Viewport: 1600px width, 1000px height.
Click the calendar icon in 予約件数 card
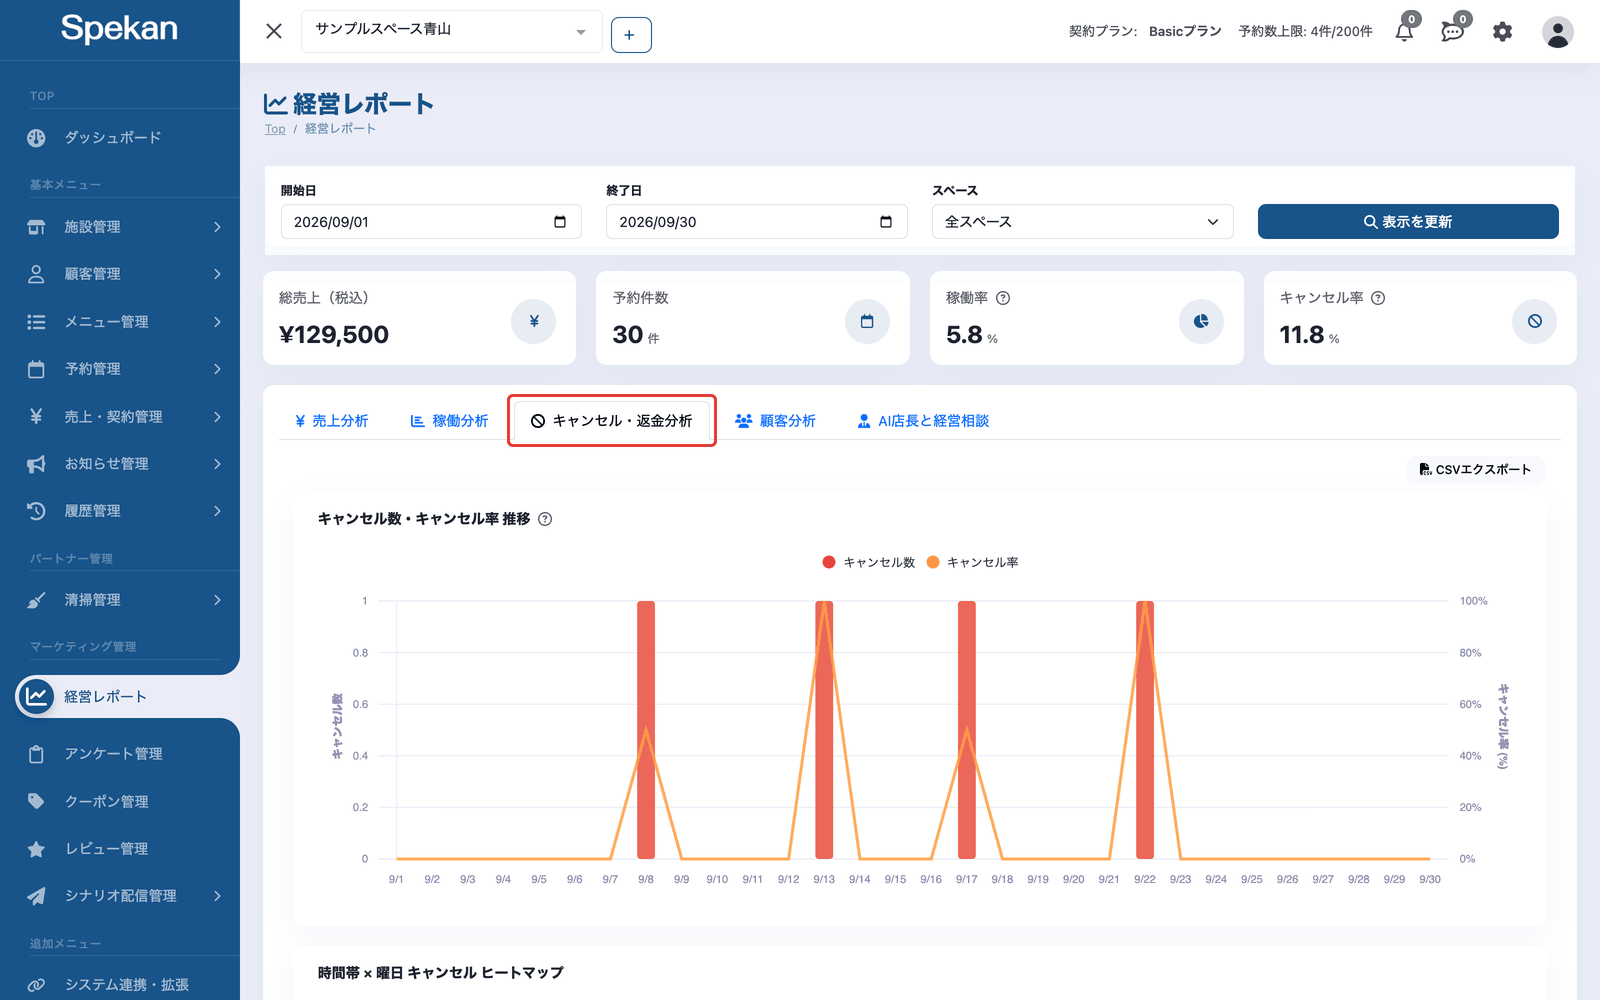click(867, 321)
